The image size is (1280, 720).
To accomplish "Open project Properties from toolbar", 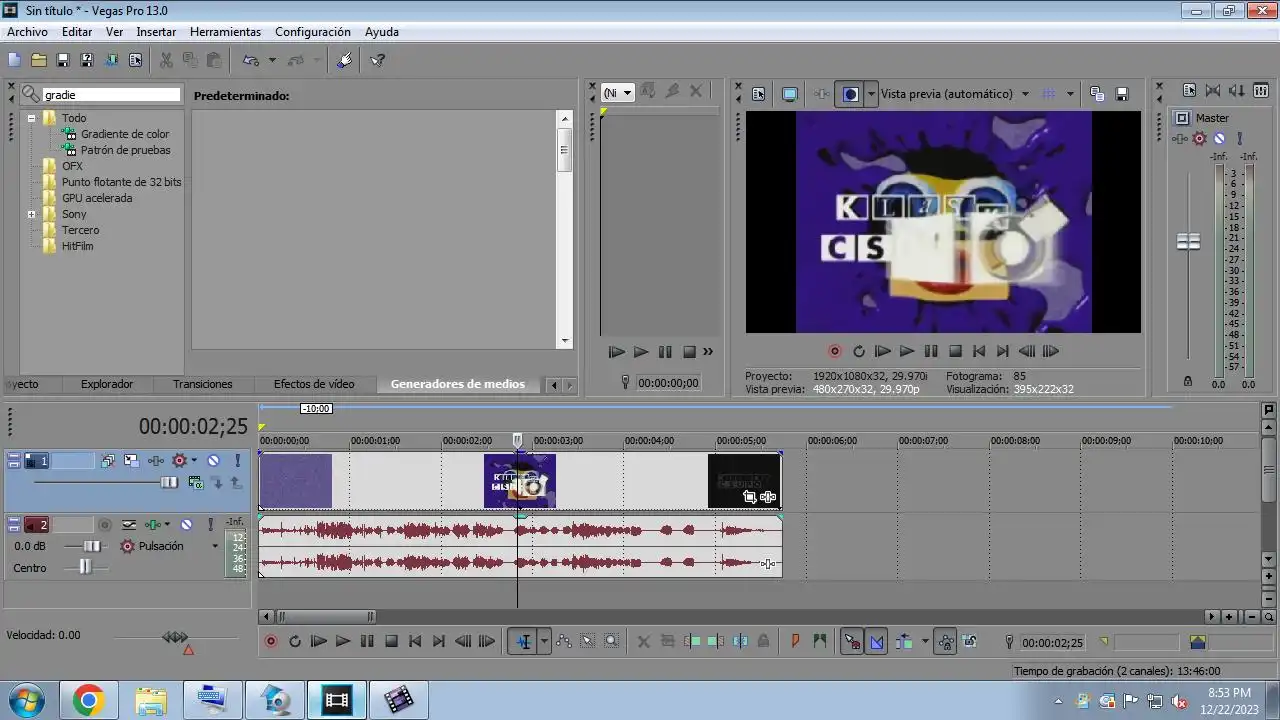I will 135,60.
